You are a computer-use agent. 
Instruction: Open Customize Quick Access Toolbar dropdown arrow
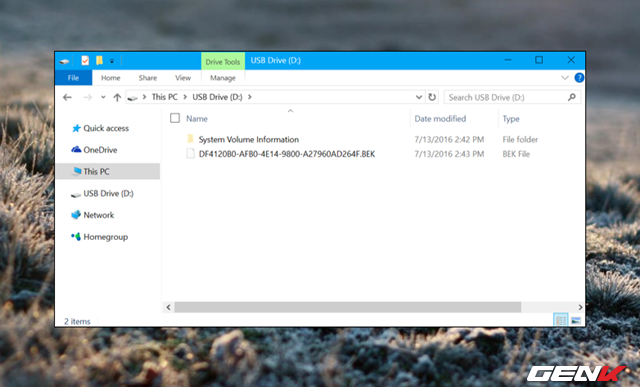tap(112, 61)
